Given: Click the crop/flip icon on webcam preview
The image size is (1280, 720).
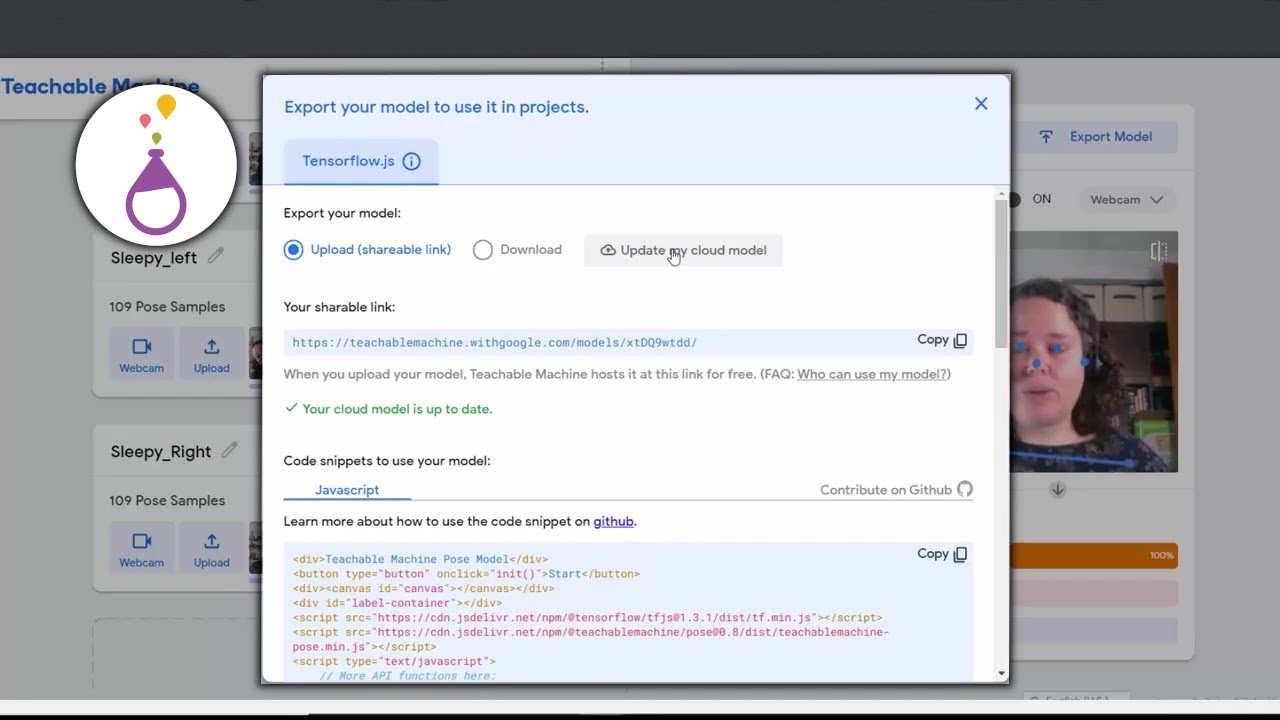Looking at the screenshot, I should pos(1159,251).
